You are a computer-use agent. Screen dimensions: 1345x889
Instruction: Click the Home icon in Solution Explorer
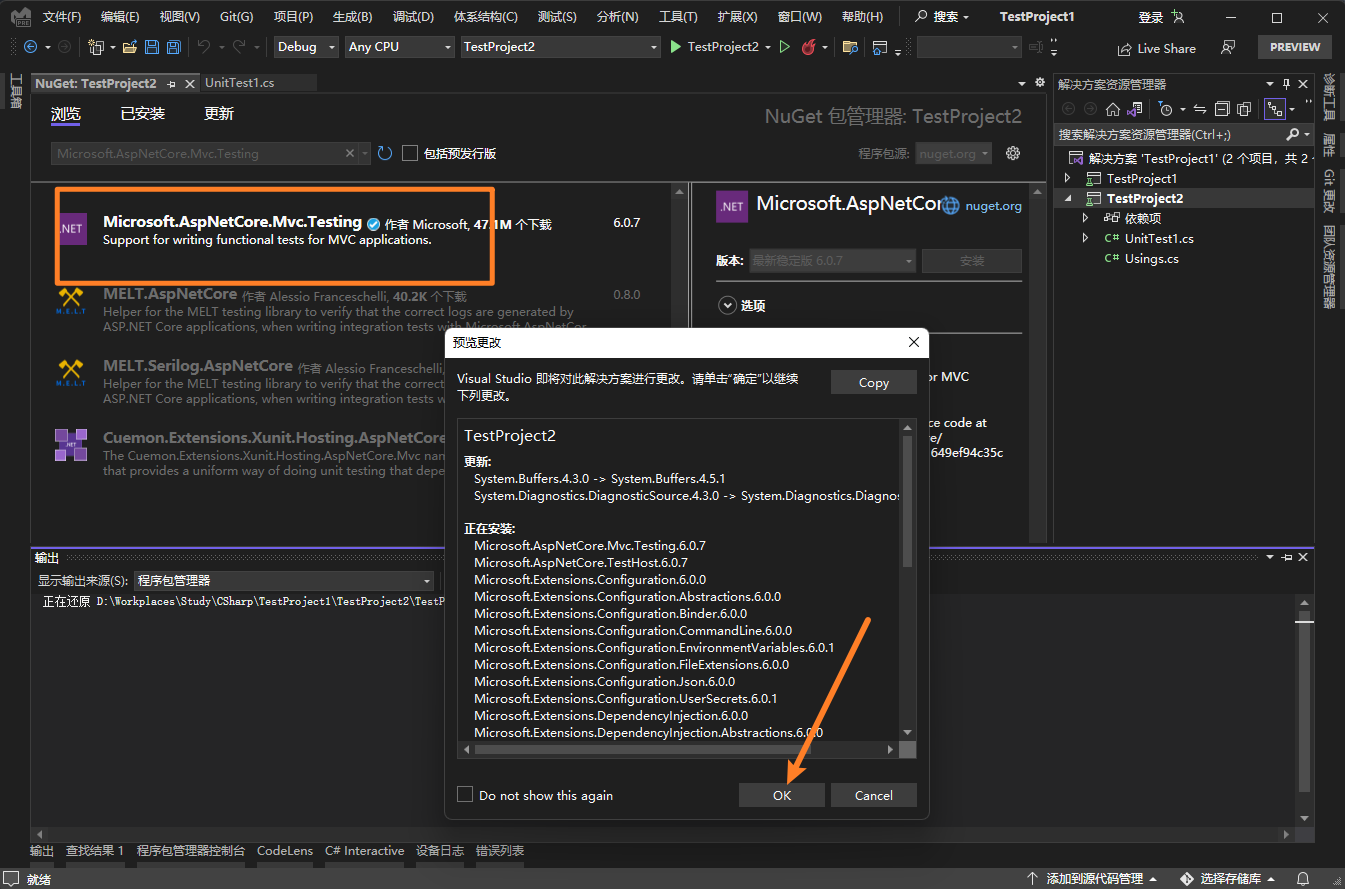click(x=1112, y=109)
